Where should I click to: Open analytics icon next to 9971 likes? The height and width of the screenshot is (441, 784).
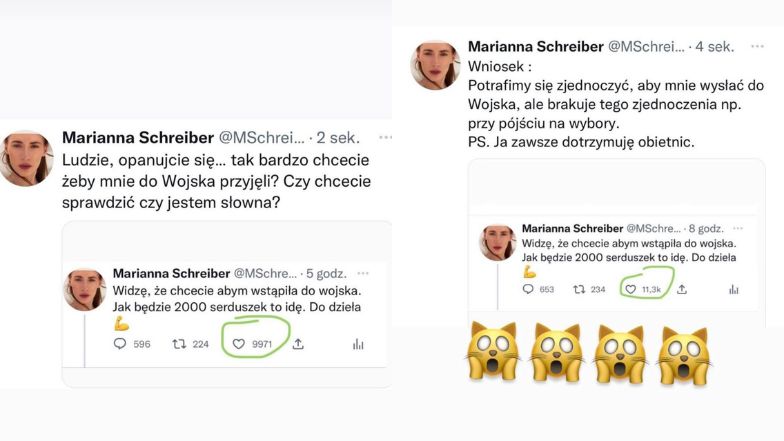(x=358, y=344)
